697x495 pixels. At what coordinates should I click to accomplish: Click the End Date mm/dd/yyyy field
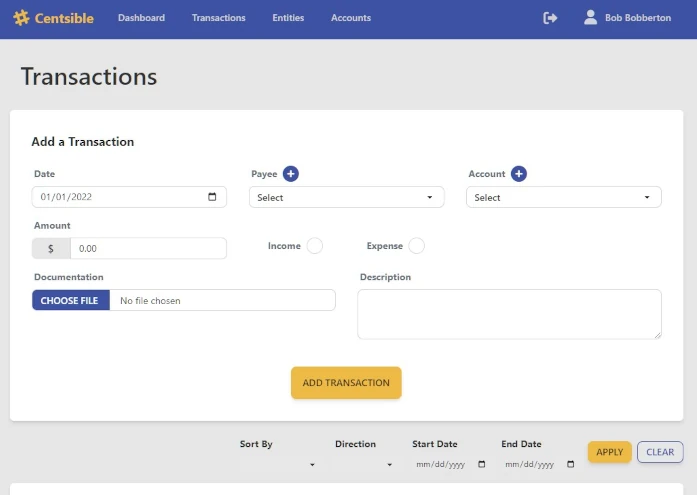(x=539, y=464)
